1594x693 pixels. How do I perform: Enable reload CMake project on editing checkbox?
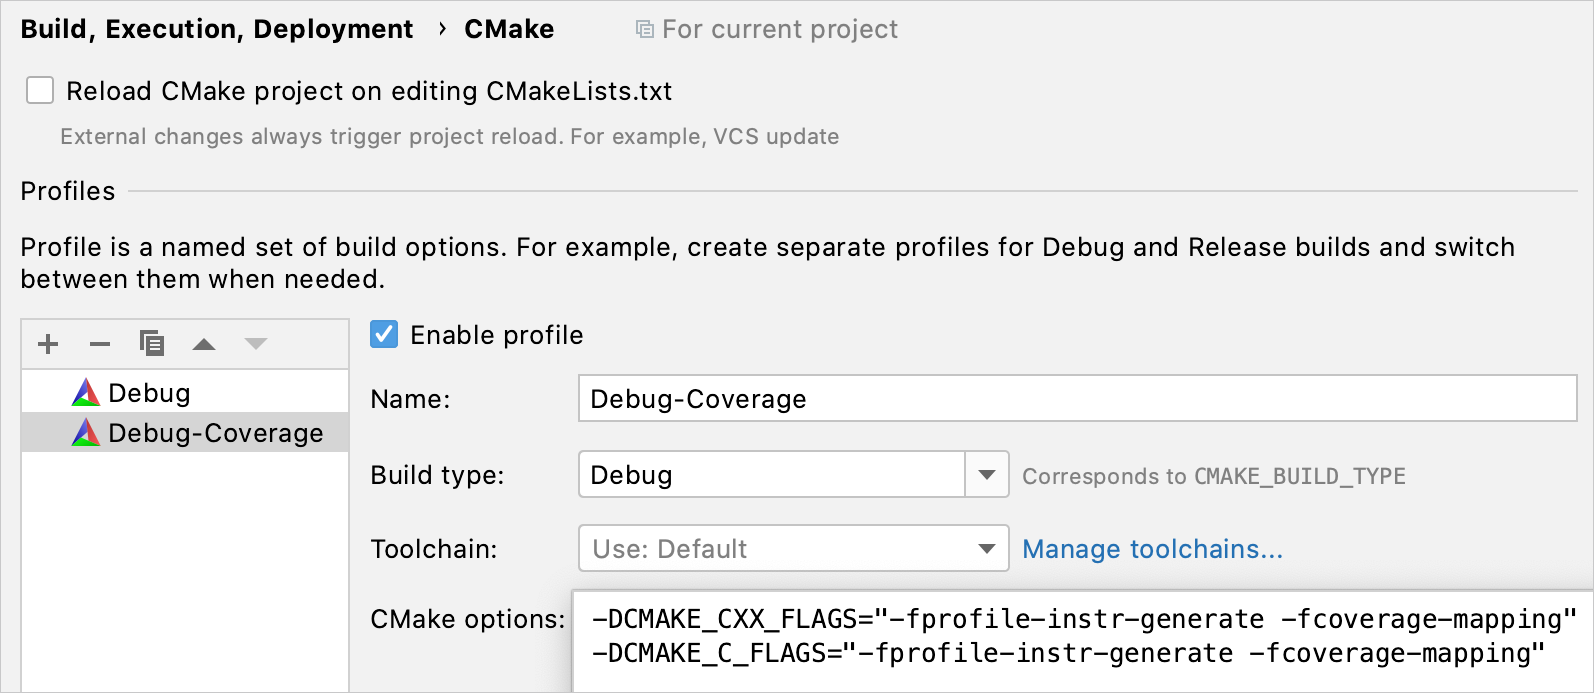tap(40, 91)
